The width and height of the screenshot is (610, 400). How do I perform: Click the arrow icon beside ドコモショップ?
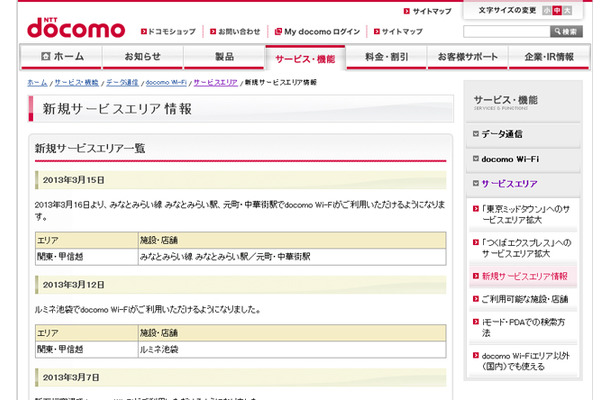(x=144, y=32)
